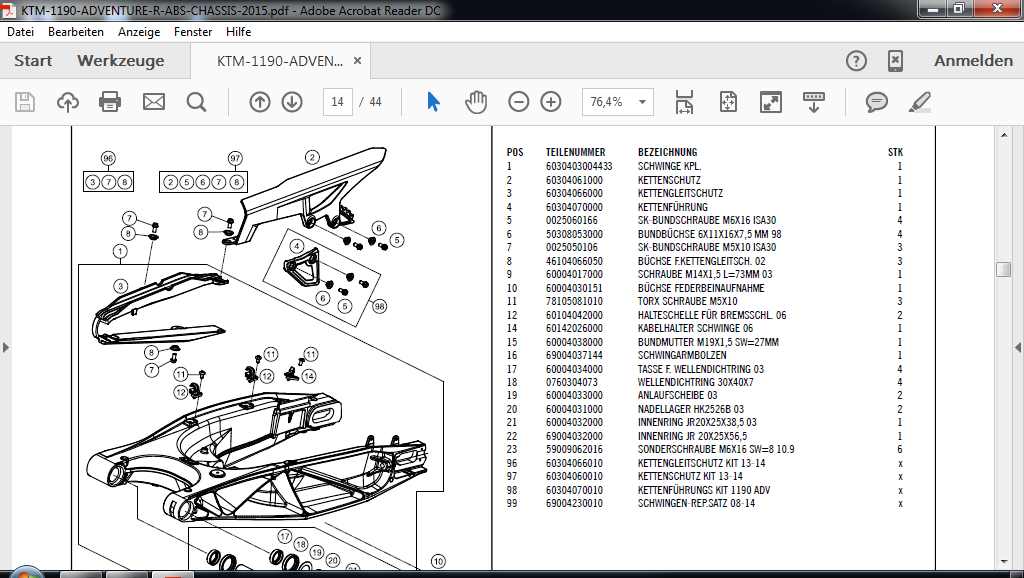Open the Bearbeiten menu

click(76, 32)
